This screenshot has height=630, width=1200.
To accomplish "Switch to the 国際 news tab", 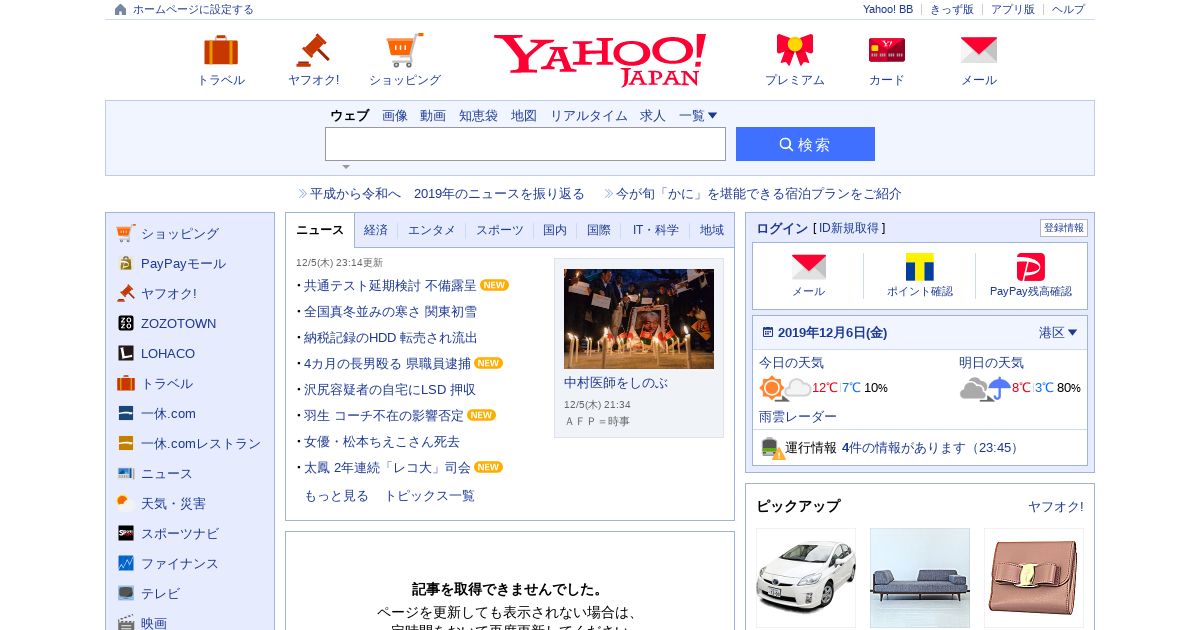I will point(599,230).
